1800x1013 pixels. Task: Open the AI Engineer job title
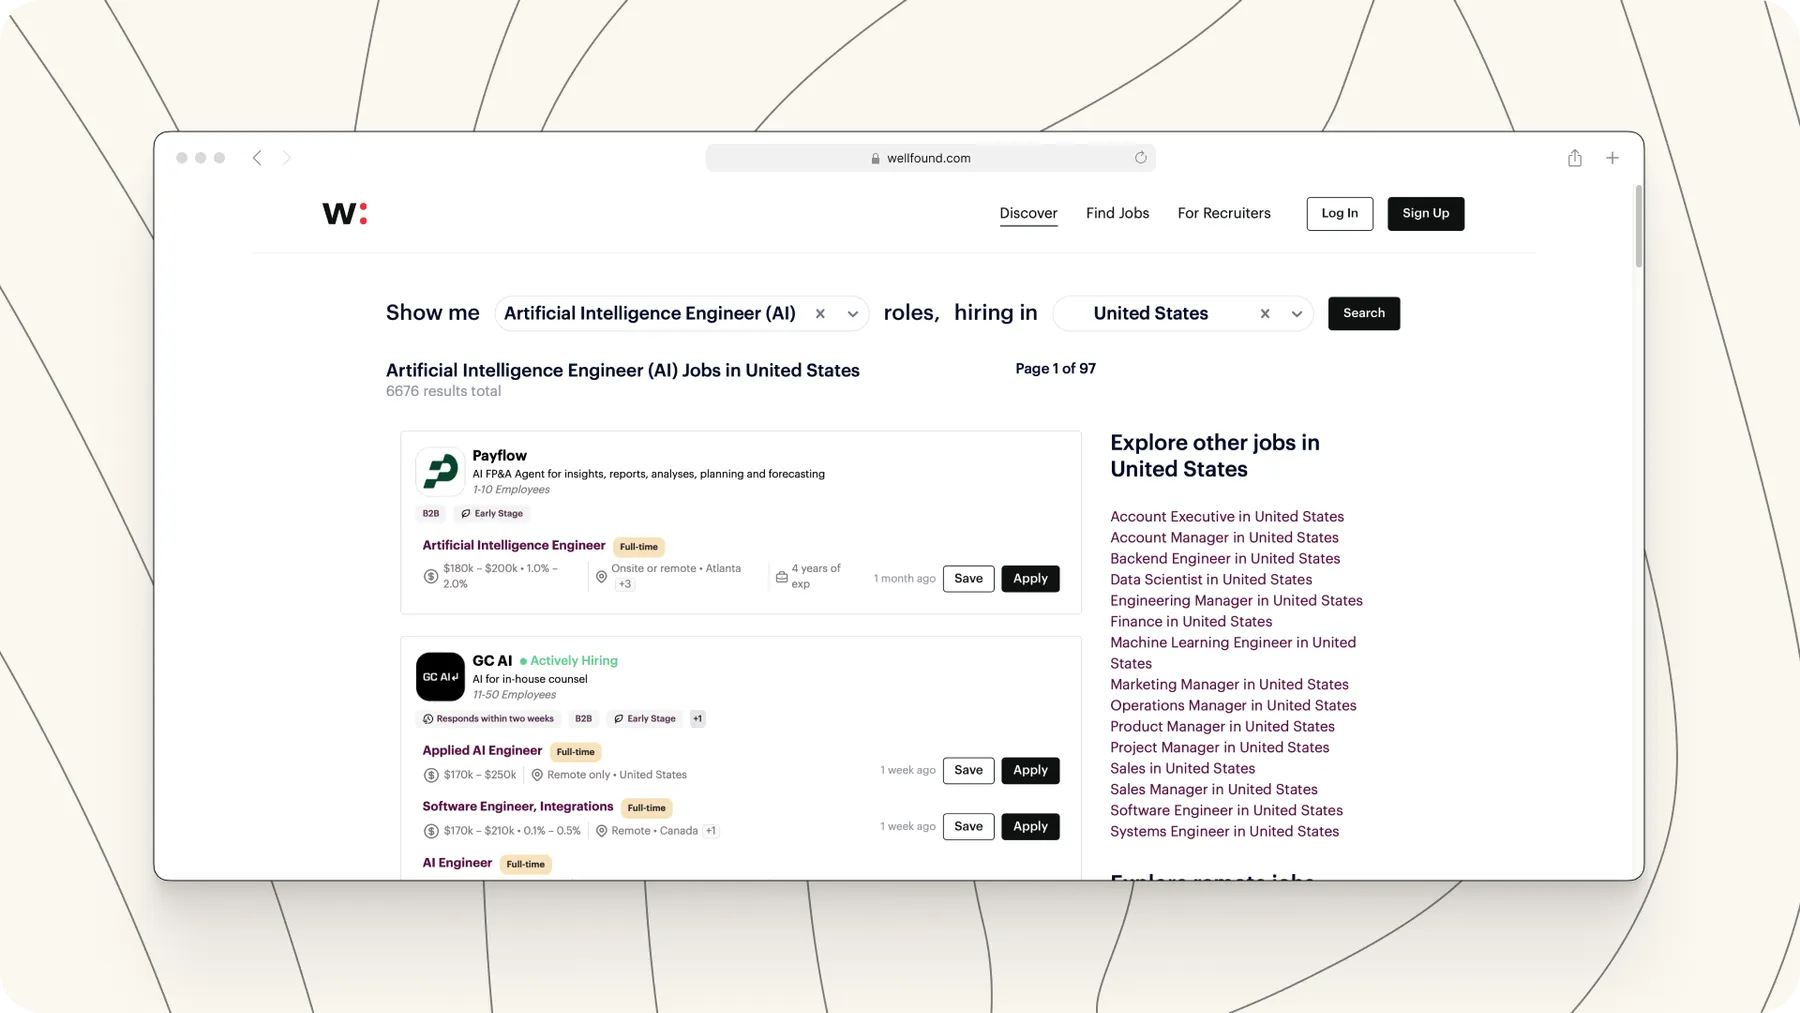click(457, 862)
